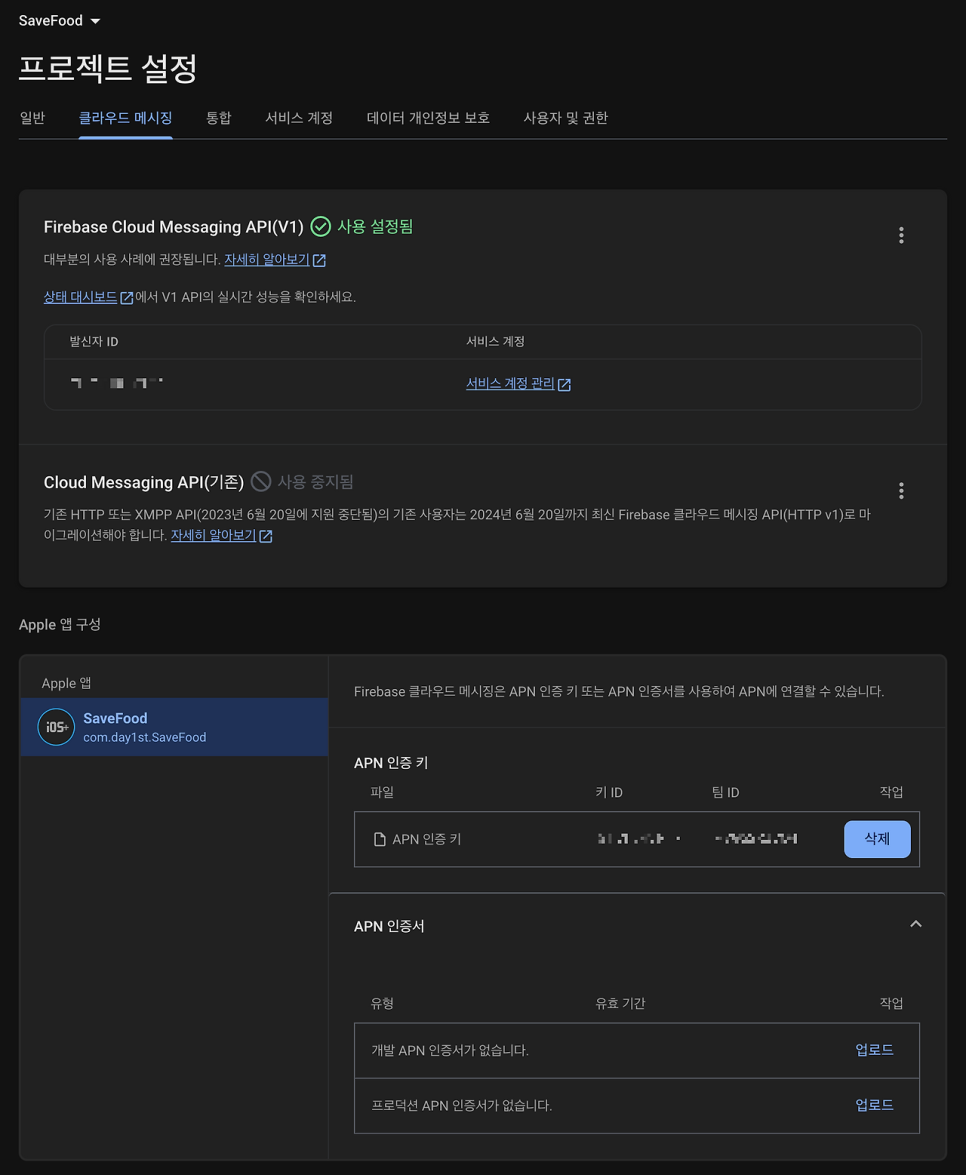966x1175 pixels.
Task: Upload a development APN certificate
Action: (x=874, y=1050)
